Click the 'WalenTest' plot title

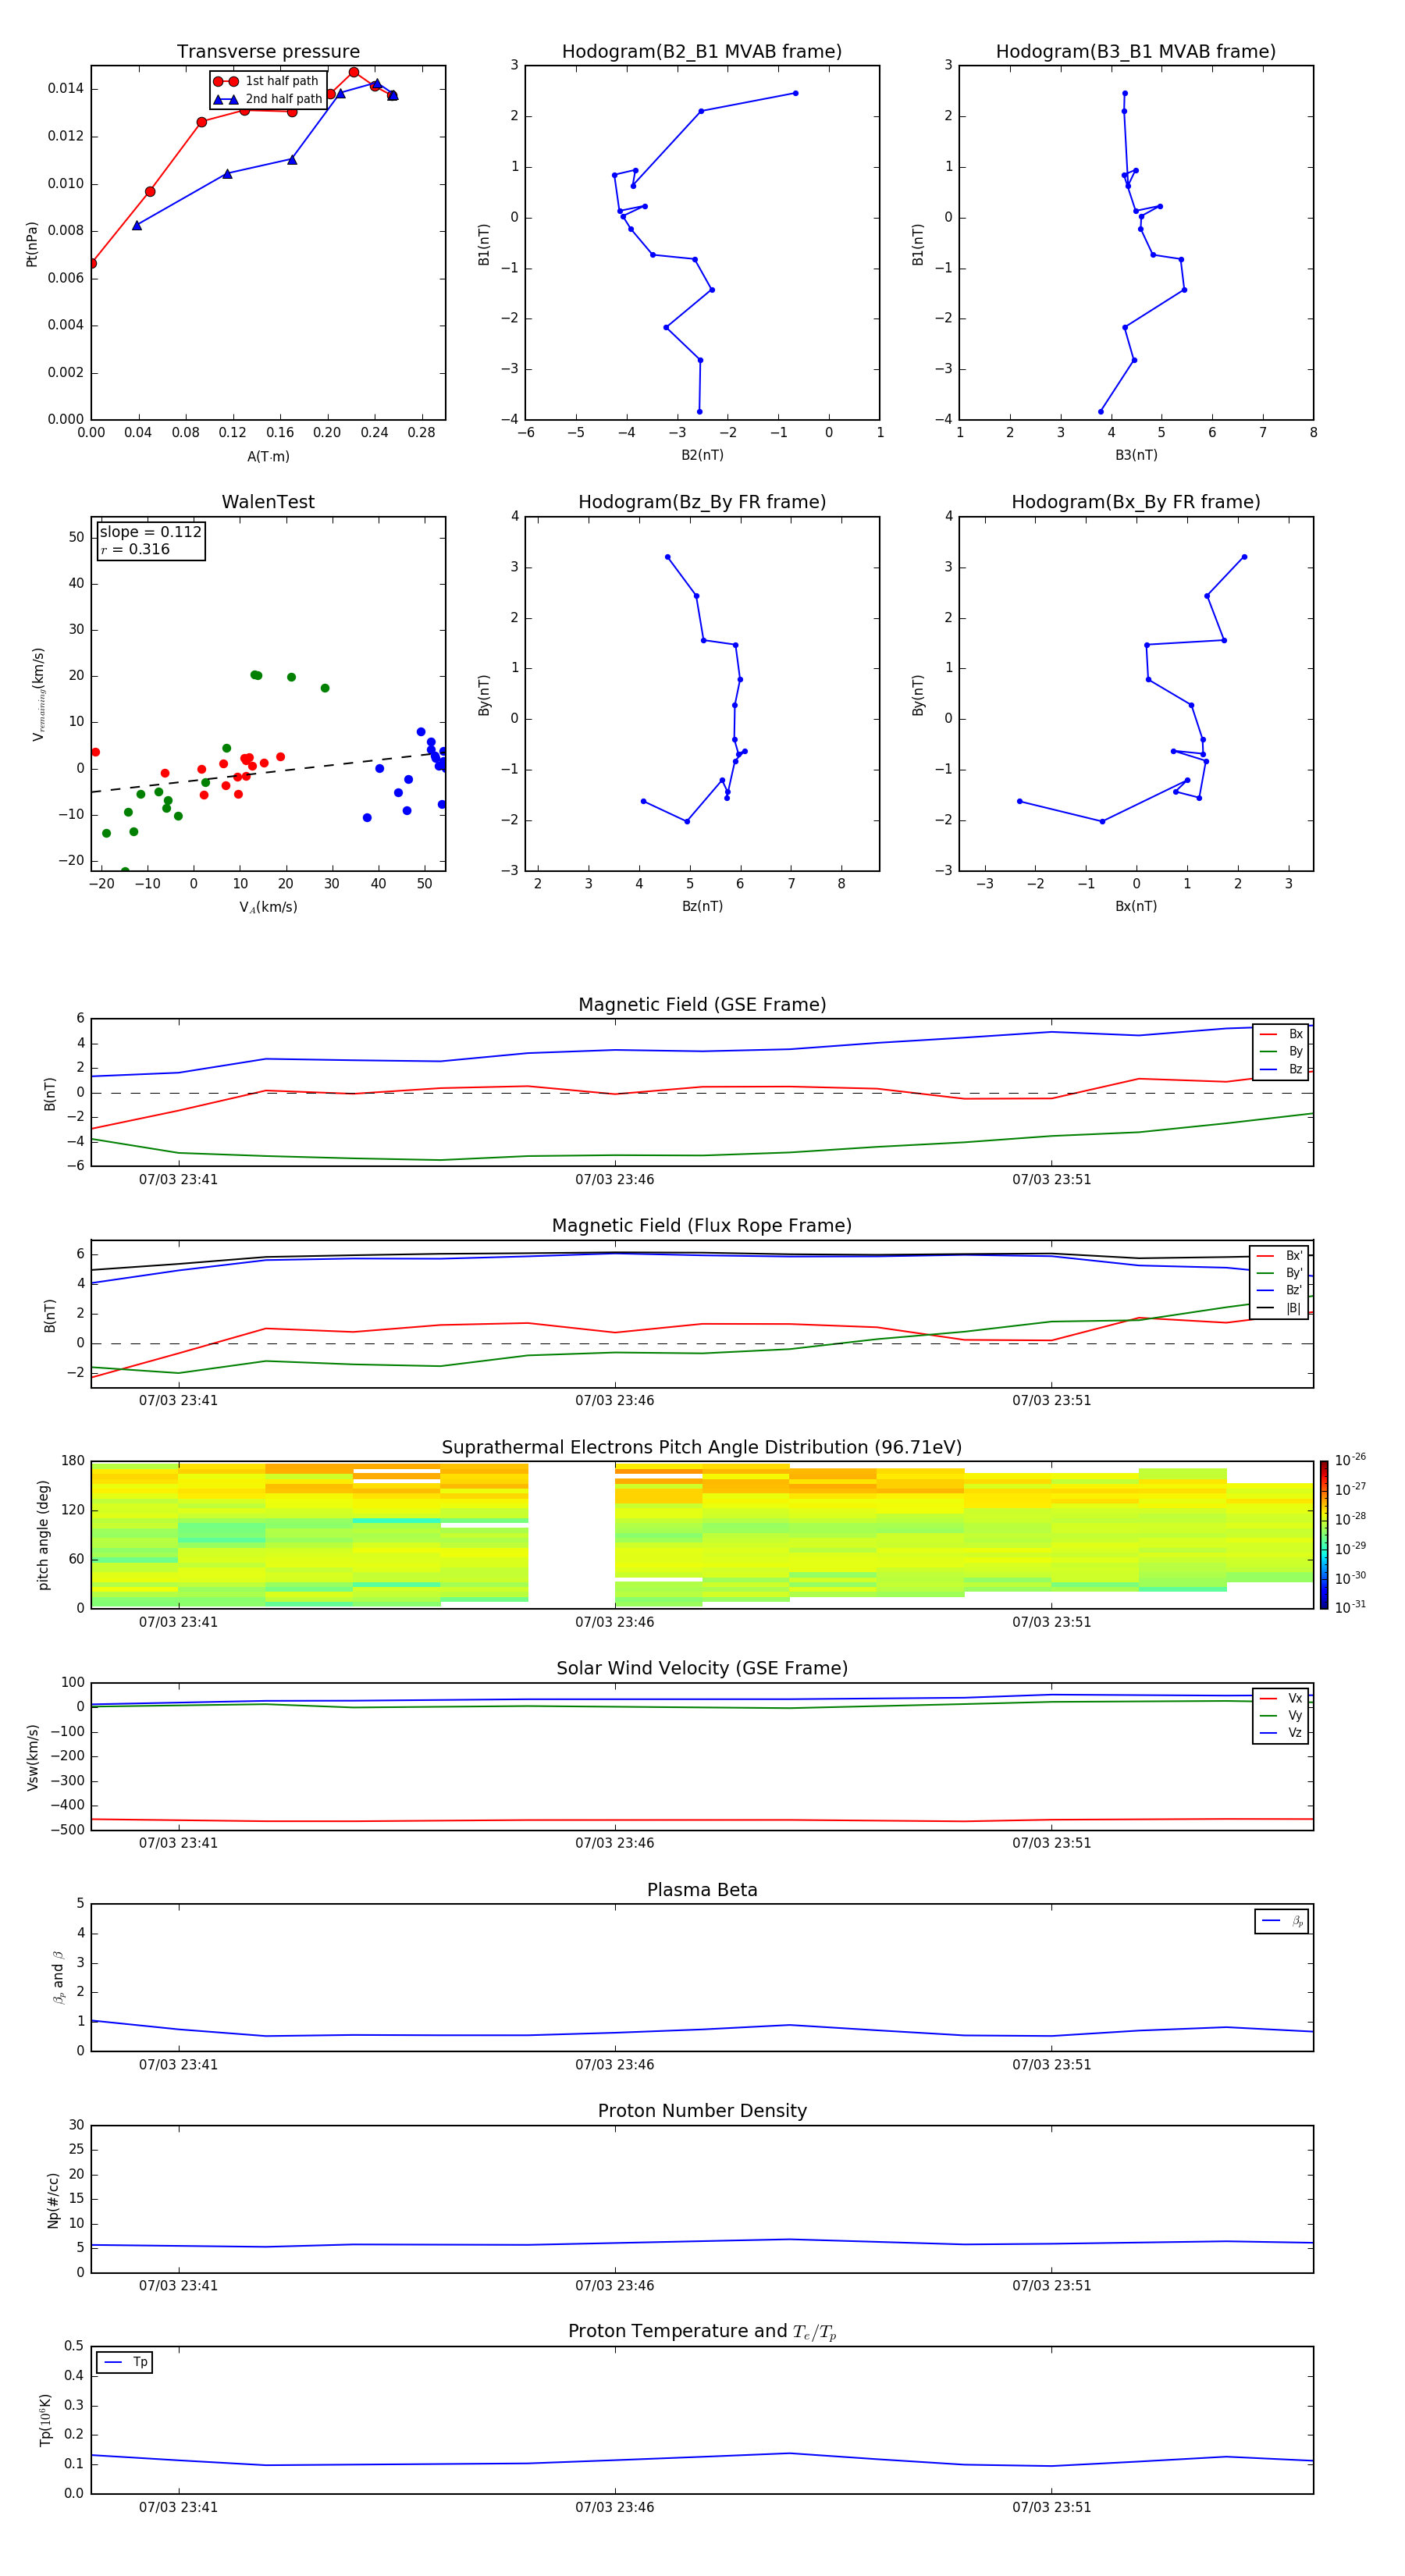click(268, 502)
